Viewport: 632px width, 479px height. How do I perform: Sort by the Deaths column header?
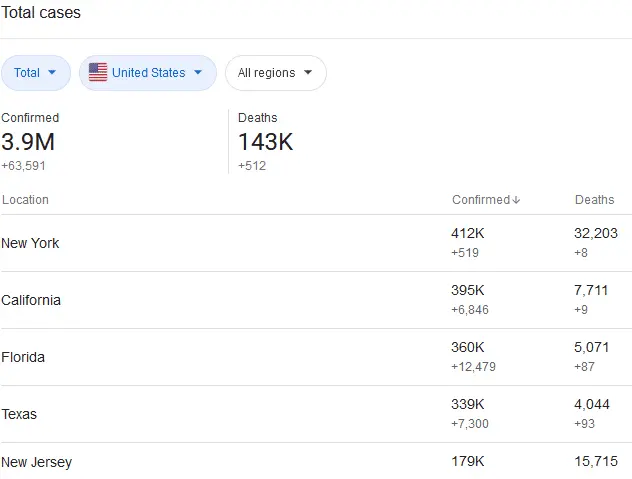tap(594, 200)
